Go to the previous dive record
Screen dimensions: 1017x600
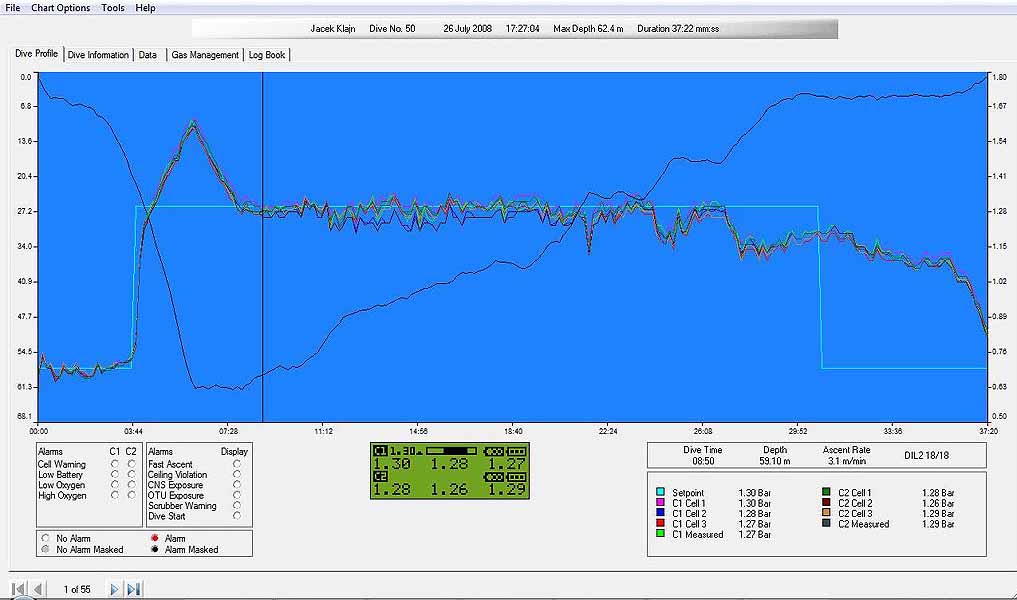click(38, 589)
